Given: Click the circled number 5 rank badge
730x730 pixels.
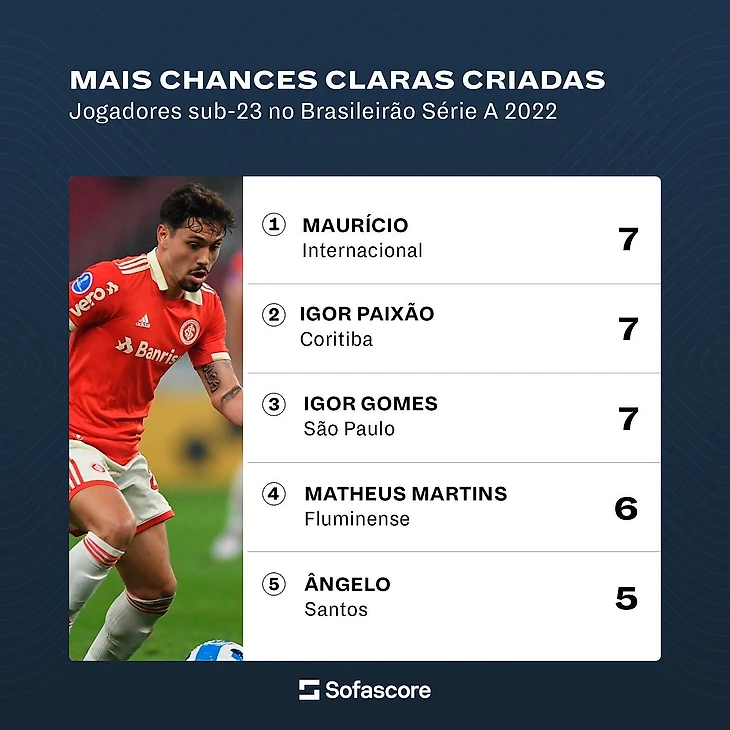Looking at the screenshot, I should pyautogui.click(x=274, y=584).
